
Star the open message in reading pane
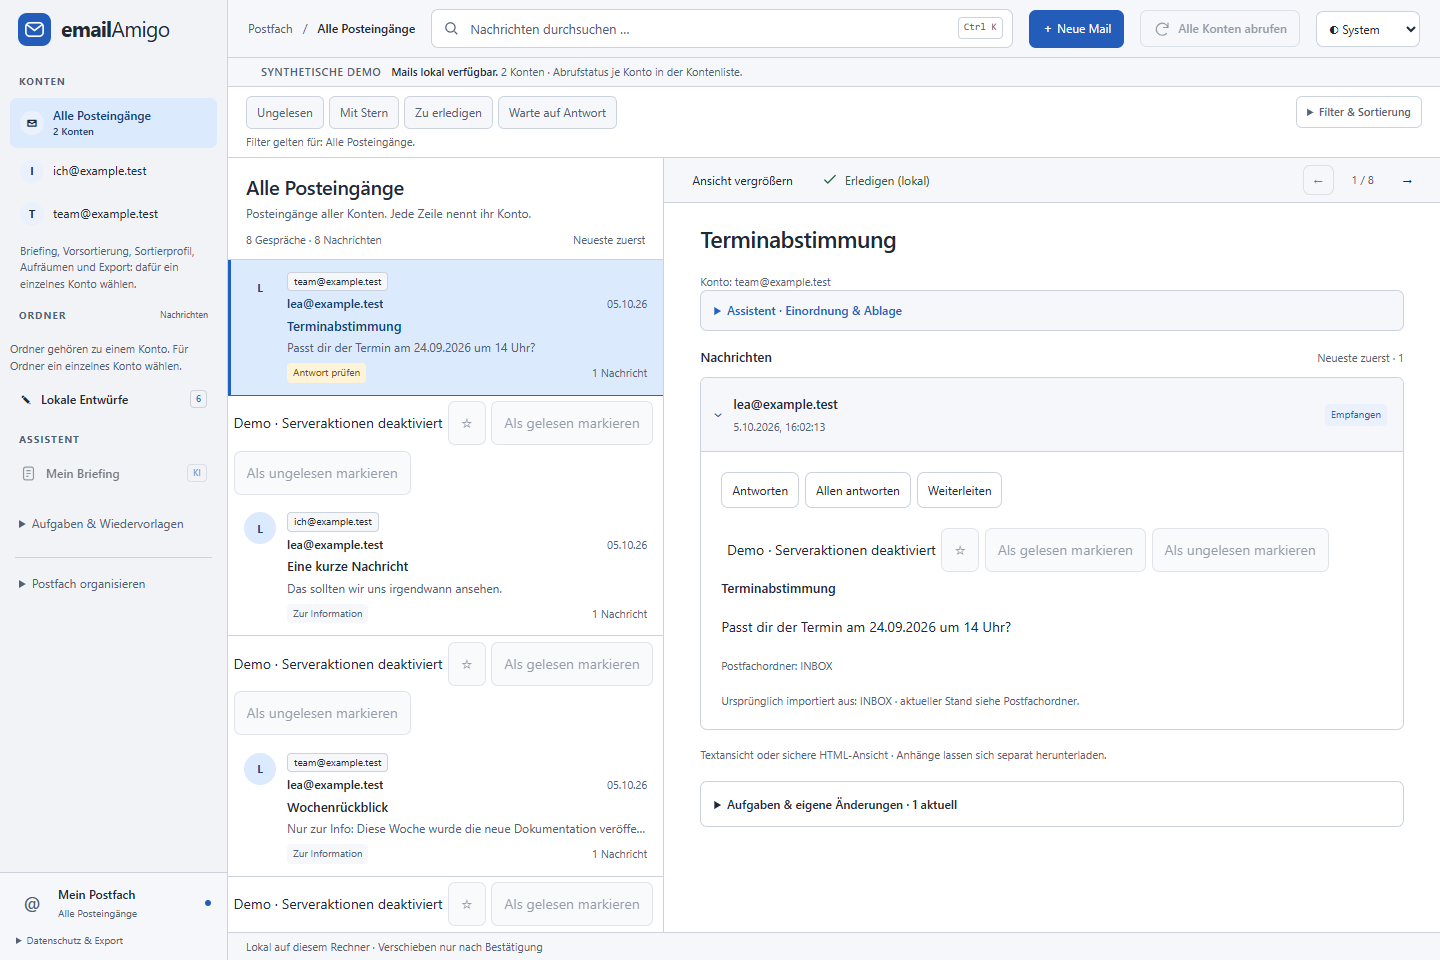click(x=960, y=550)
